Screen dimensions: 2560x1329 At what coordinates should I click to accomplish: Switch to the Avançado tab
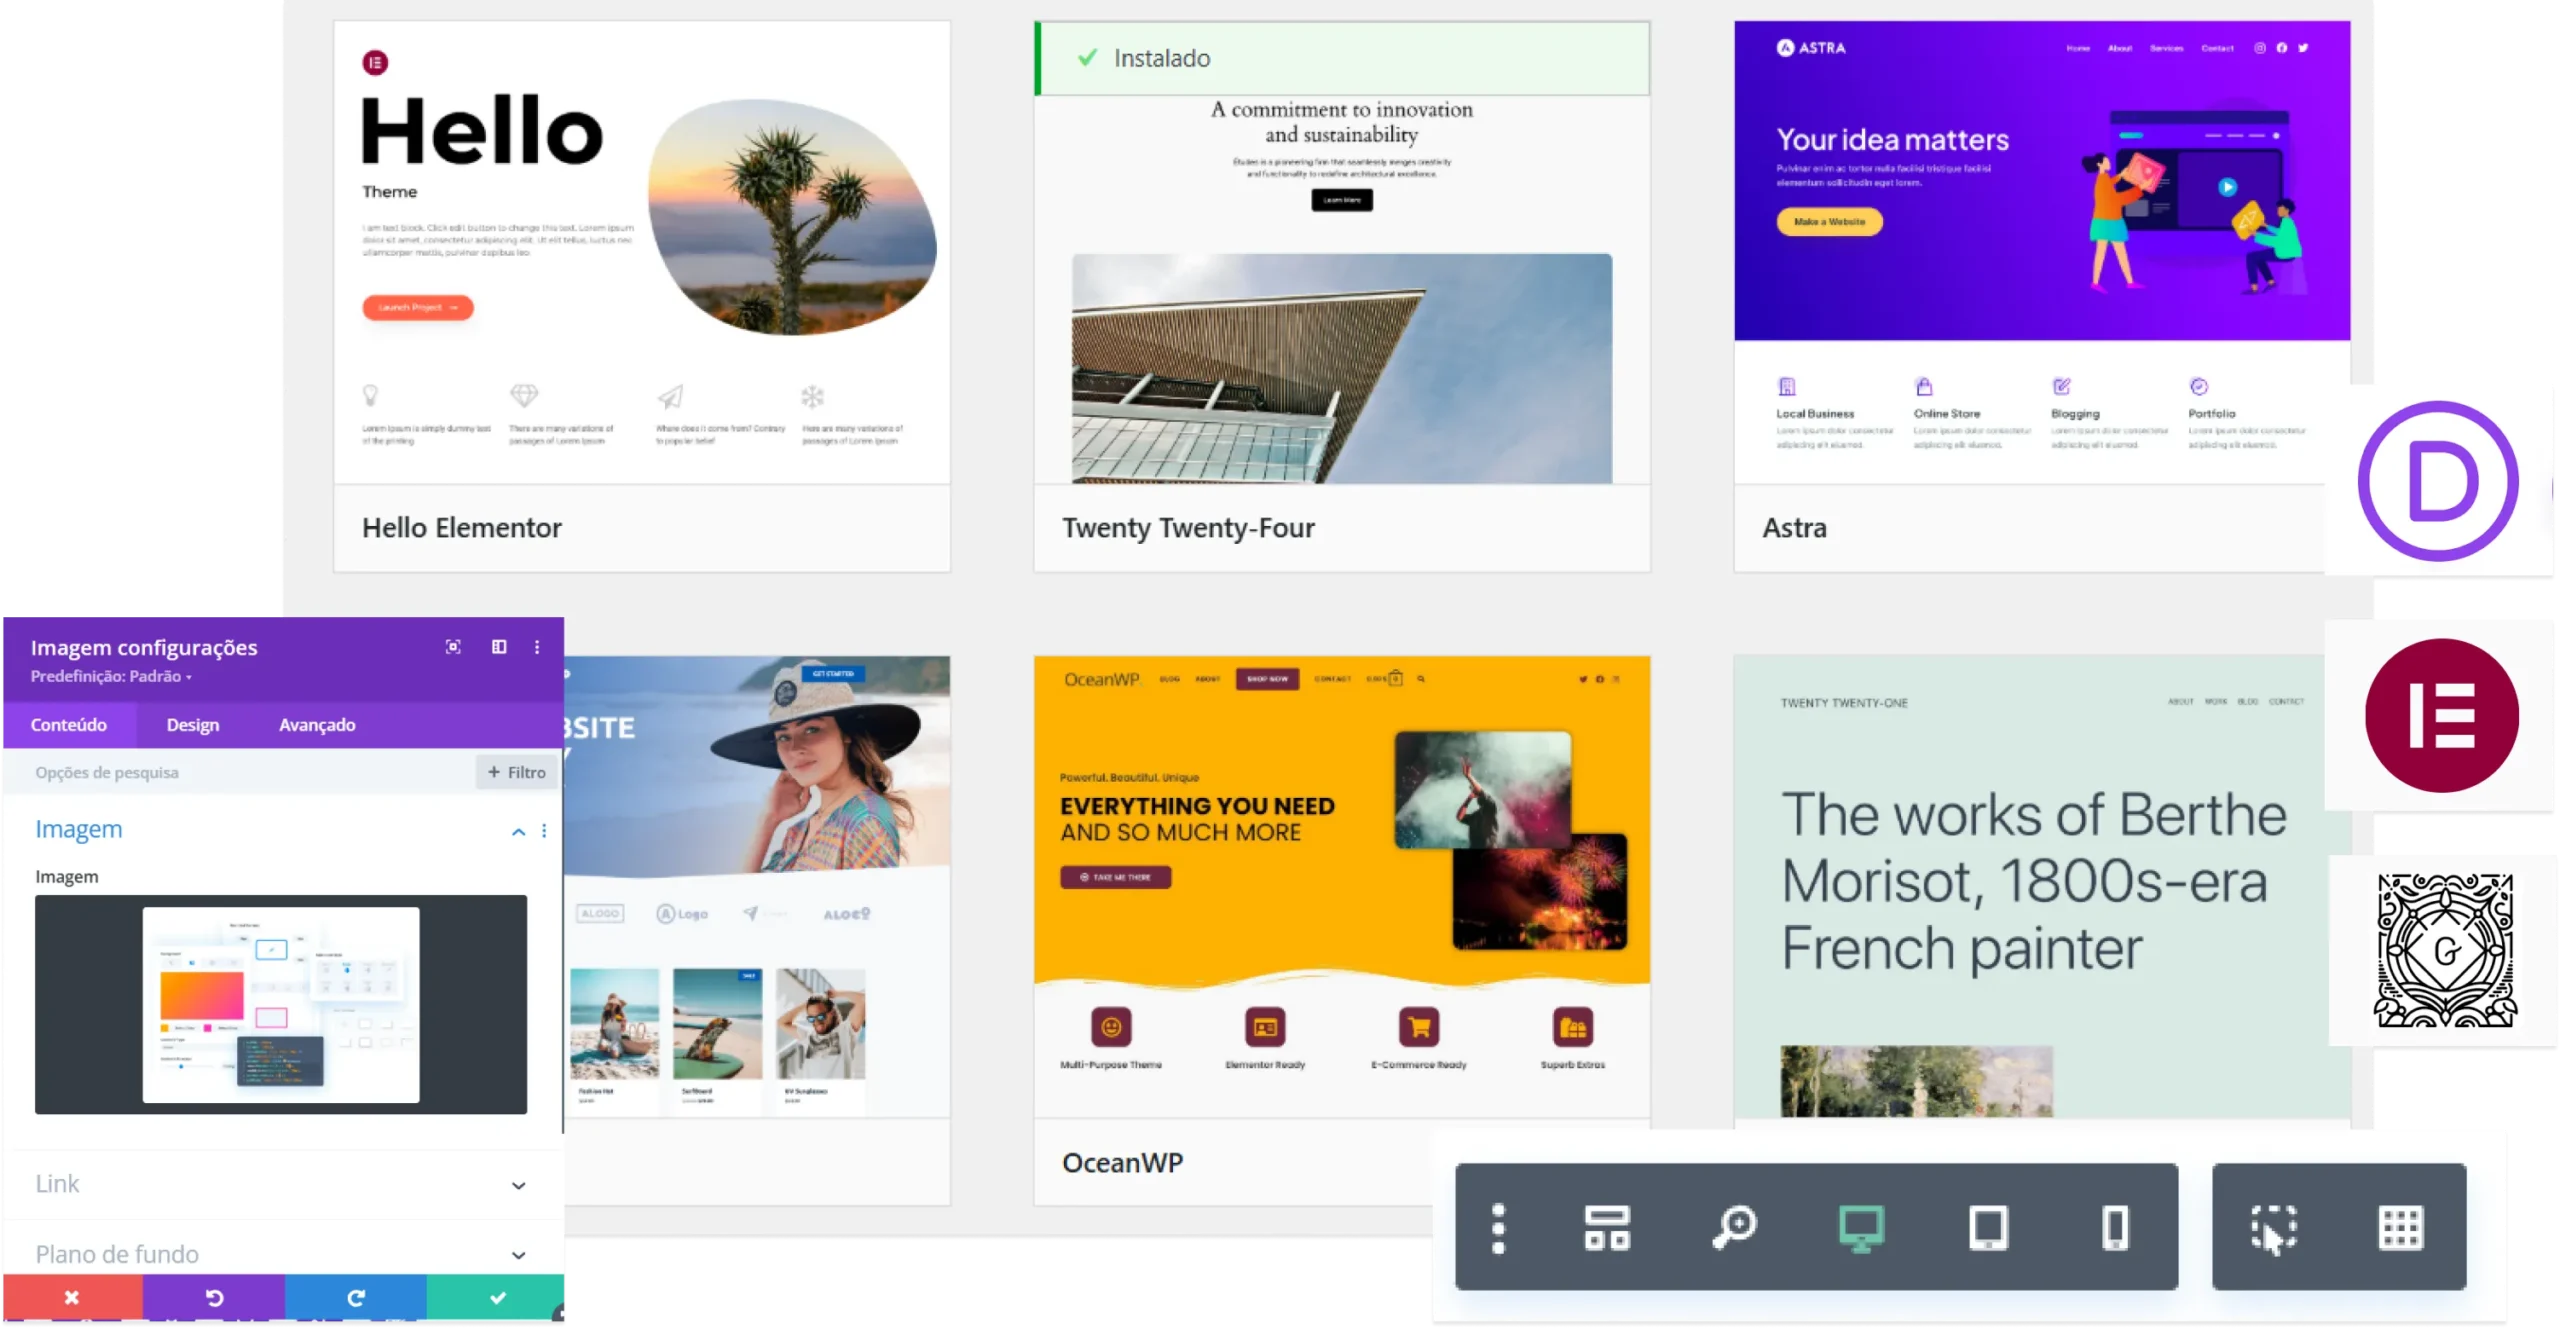pyautogui.click(x=317, y=725)
